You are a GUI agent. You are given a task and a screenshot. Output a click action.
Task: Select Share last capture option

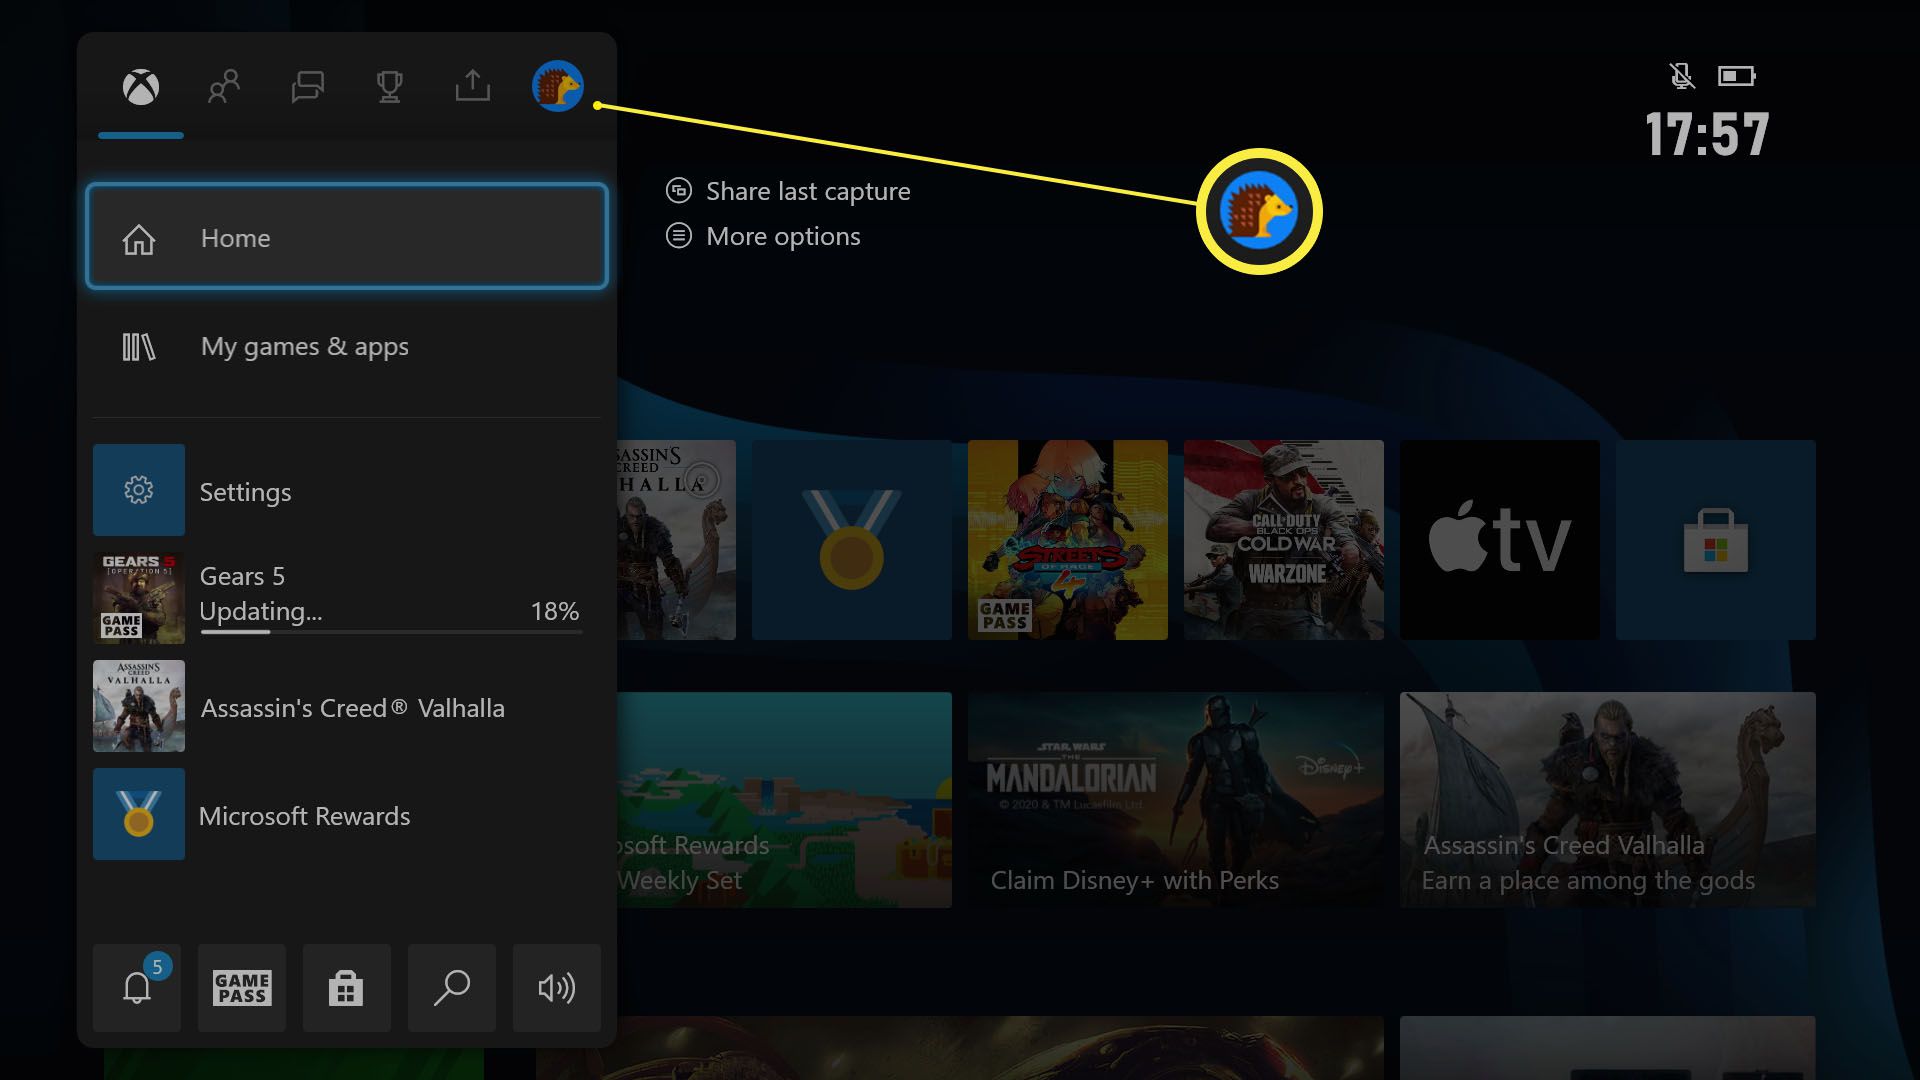coord(807,190)
